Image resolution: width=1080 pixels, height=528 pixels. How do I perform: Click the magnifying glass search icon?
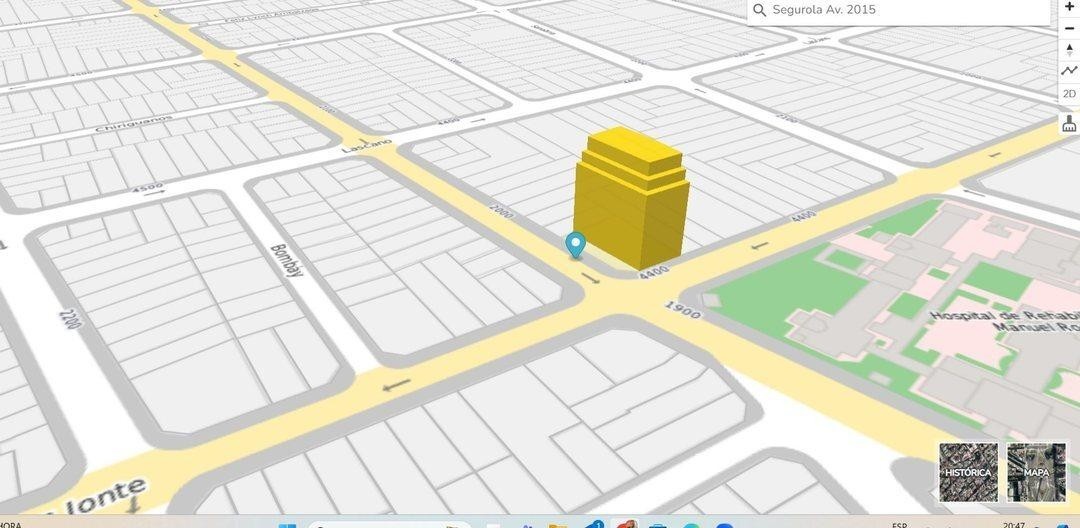(x=760, y=10)
